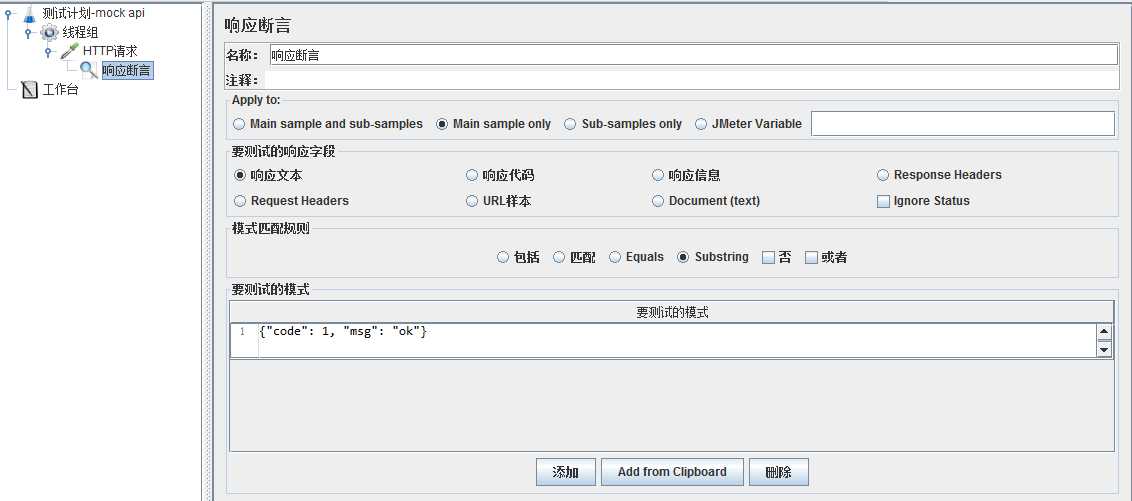
Task: Click the Add from Clipboard button
Action: [672, 472]
